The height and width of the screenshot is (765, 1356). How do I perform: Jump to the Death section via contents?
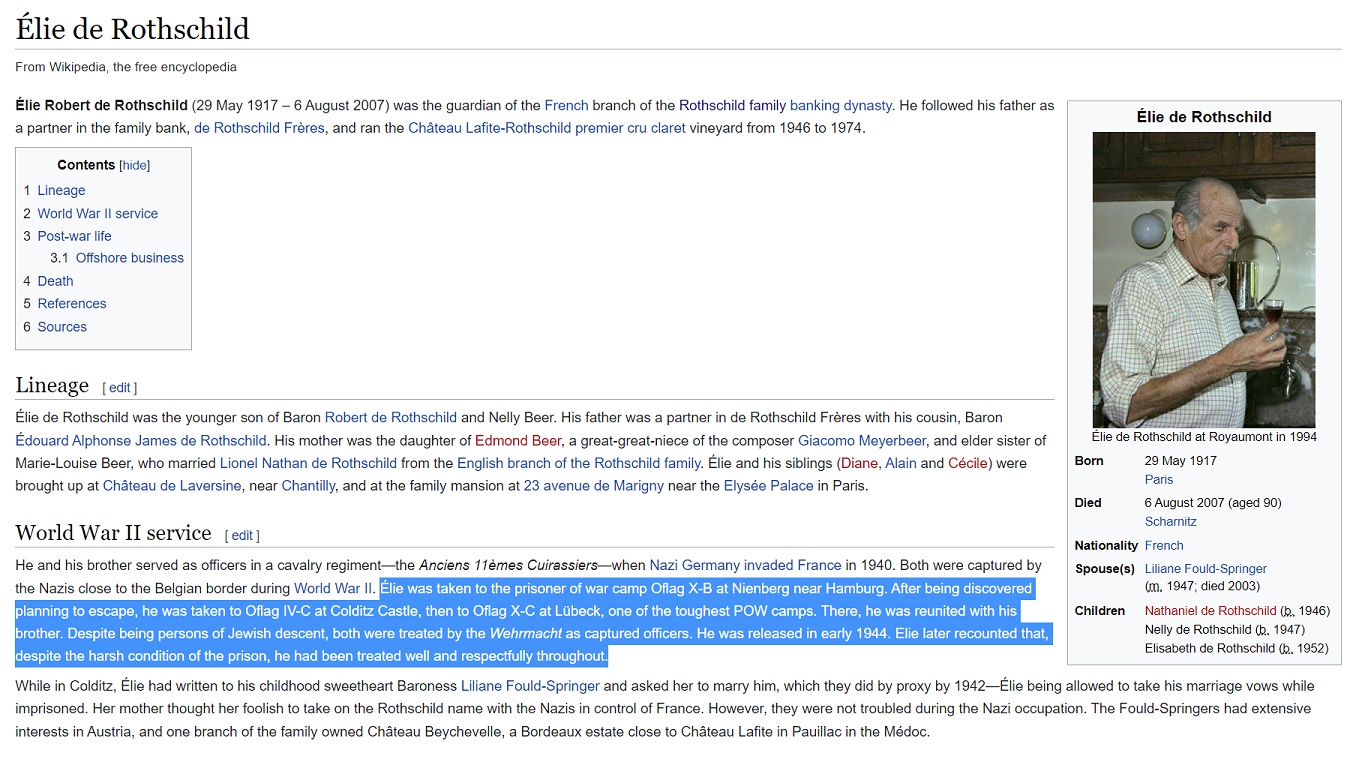point(56,281)
